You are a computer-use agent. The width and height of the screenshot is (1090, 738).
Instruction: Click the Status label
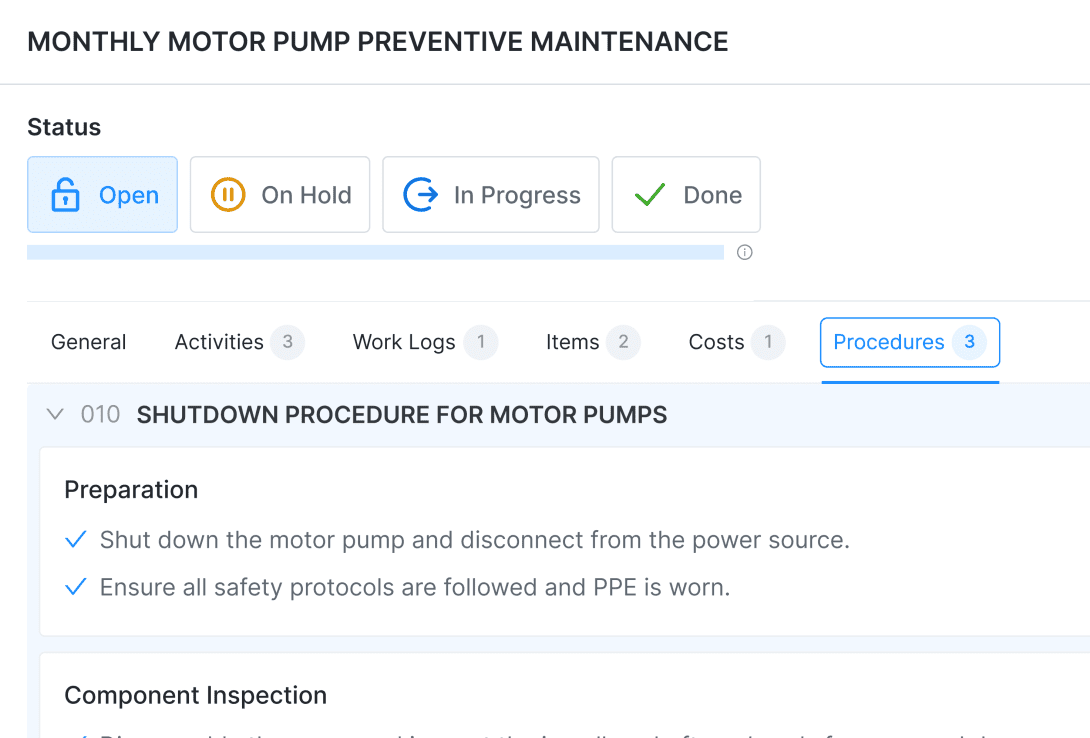[64, 127]
